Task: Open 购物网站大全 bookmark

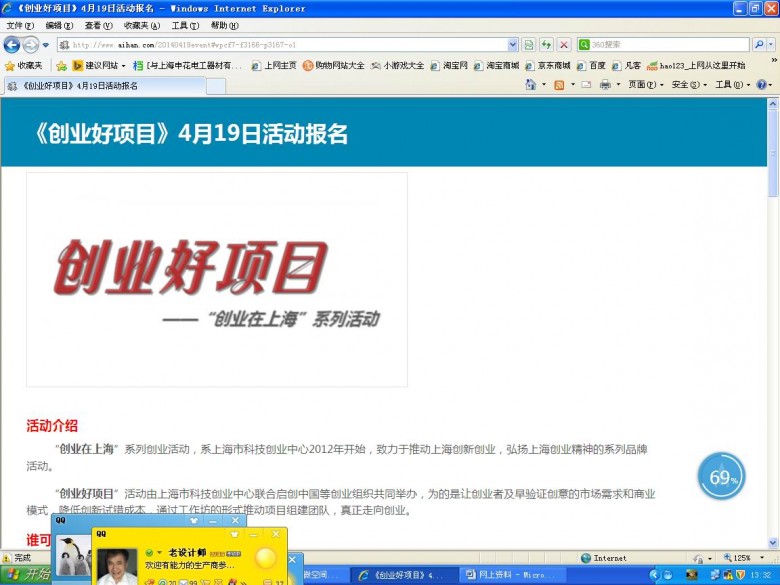Action: [x=333, y=65]
